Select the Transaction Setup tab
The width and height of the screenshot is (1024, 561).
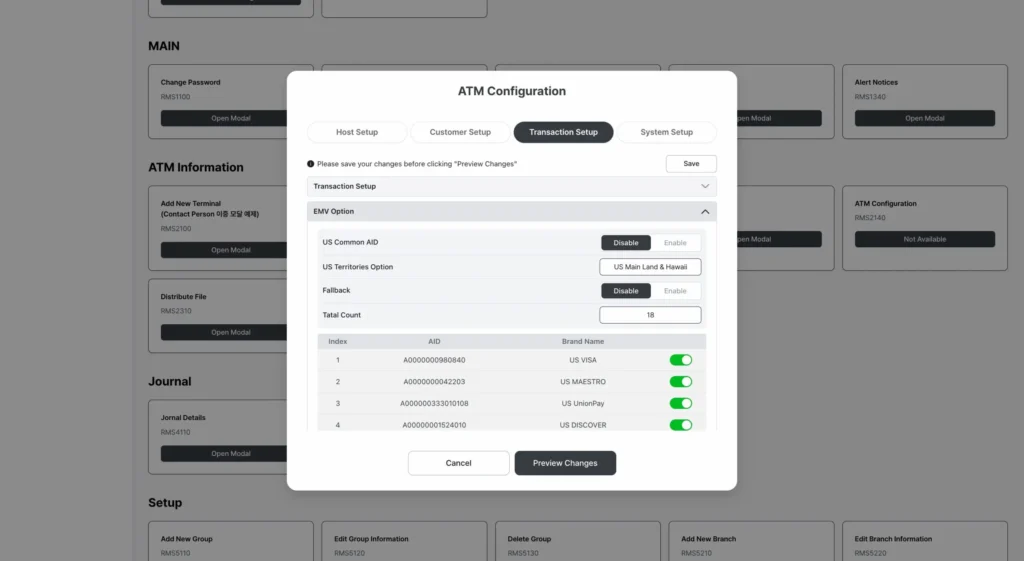point(563,132)
